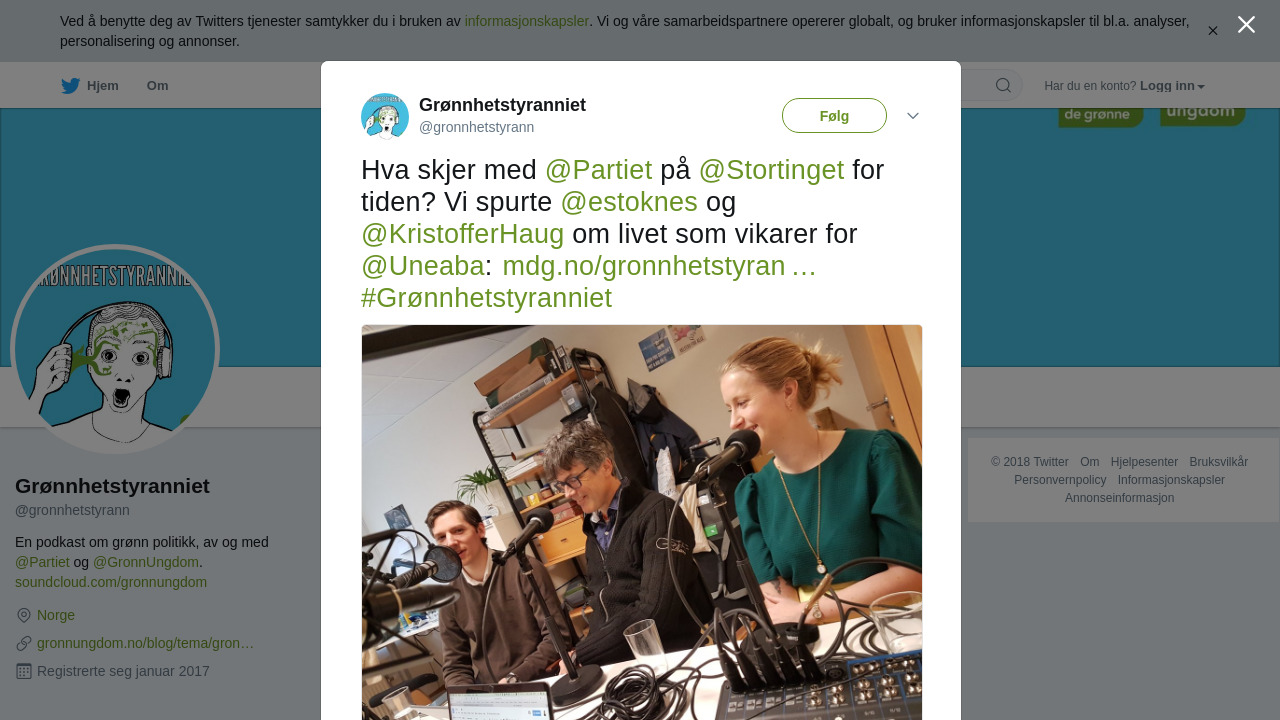Close the tweet overlay with large X

[1246, 24]
